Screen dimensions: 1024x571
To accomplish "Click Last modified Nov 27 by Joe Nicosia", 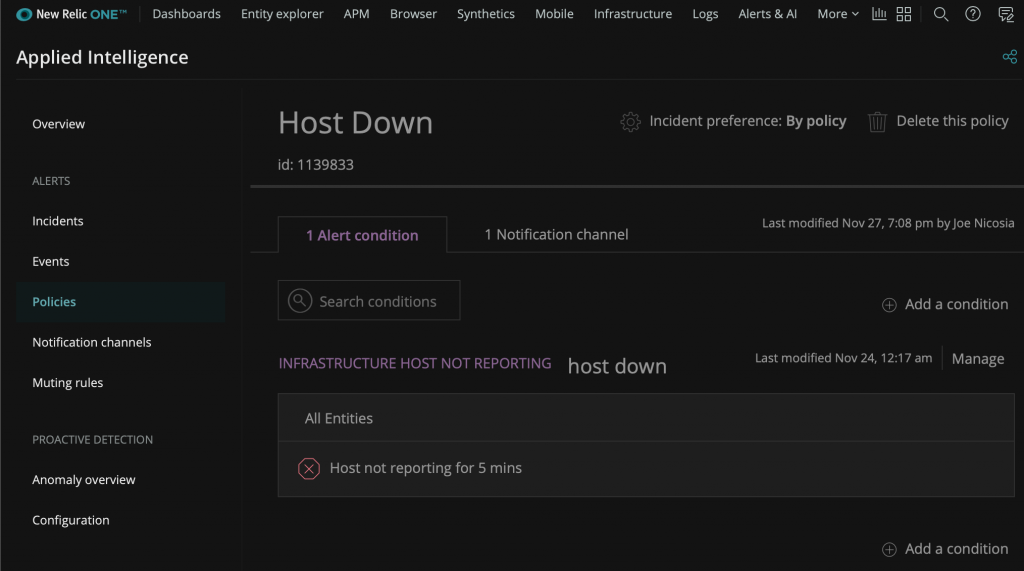I will pos(888,223).
